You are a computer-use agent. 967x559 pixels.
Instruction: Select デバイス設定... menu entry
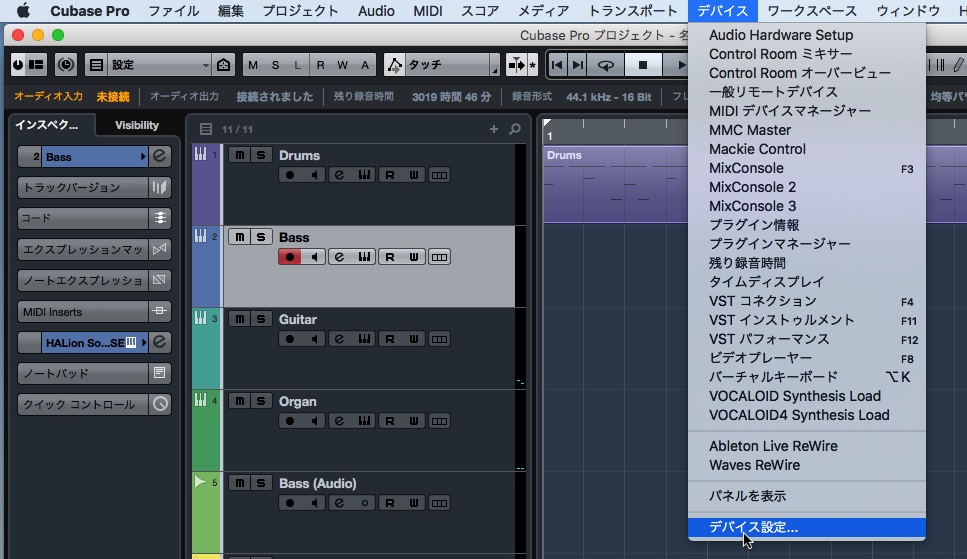point(807,528)
